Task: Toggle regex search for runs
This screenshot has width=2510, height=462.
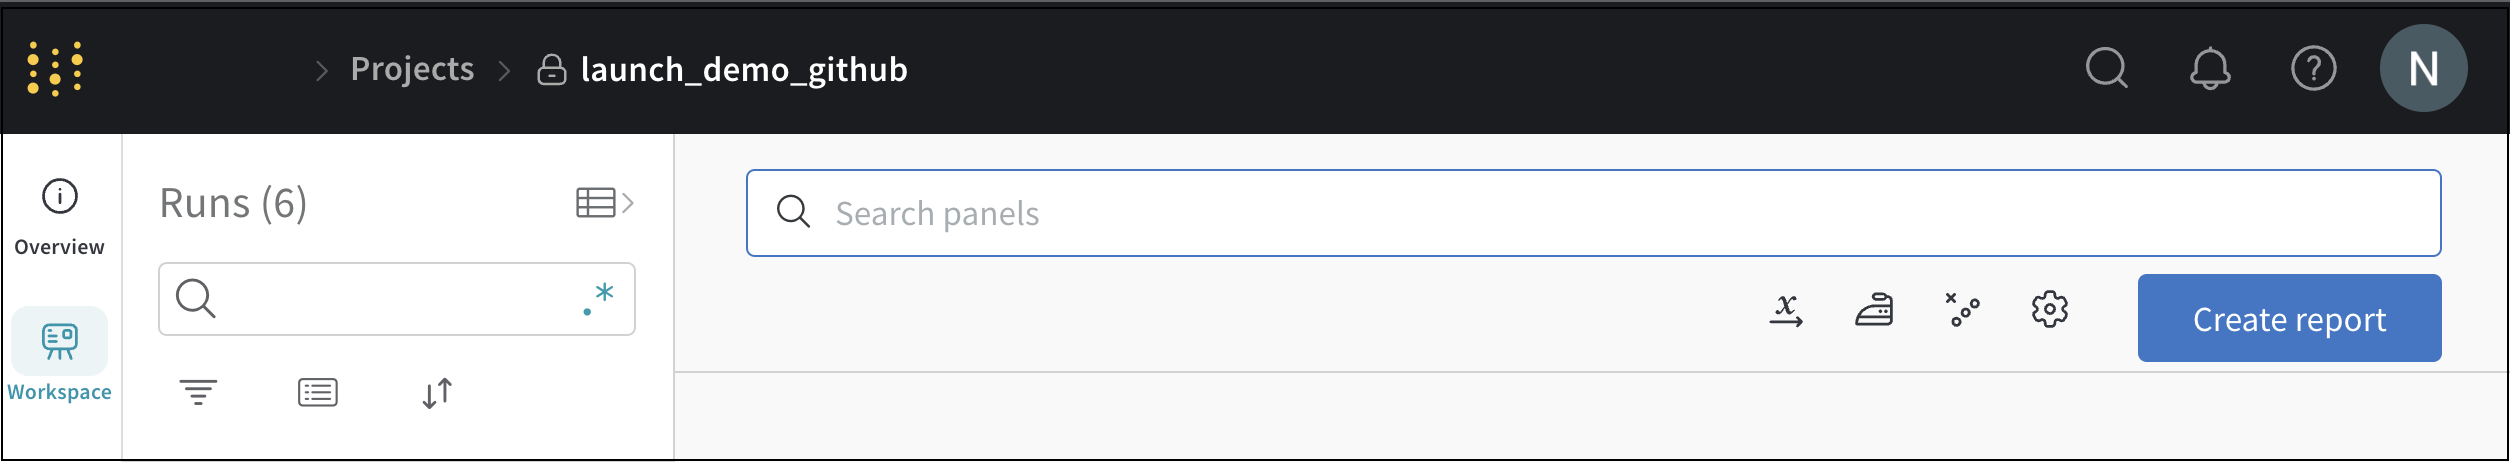Action: [599, 299]
